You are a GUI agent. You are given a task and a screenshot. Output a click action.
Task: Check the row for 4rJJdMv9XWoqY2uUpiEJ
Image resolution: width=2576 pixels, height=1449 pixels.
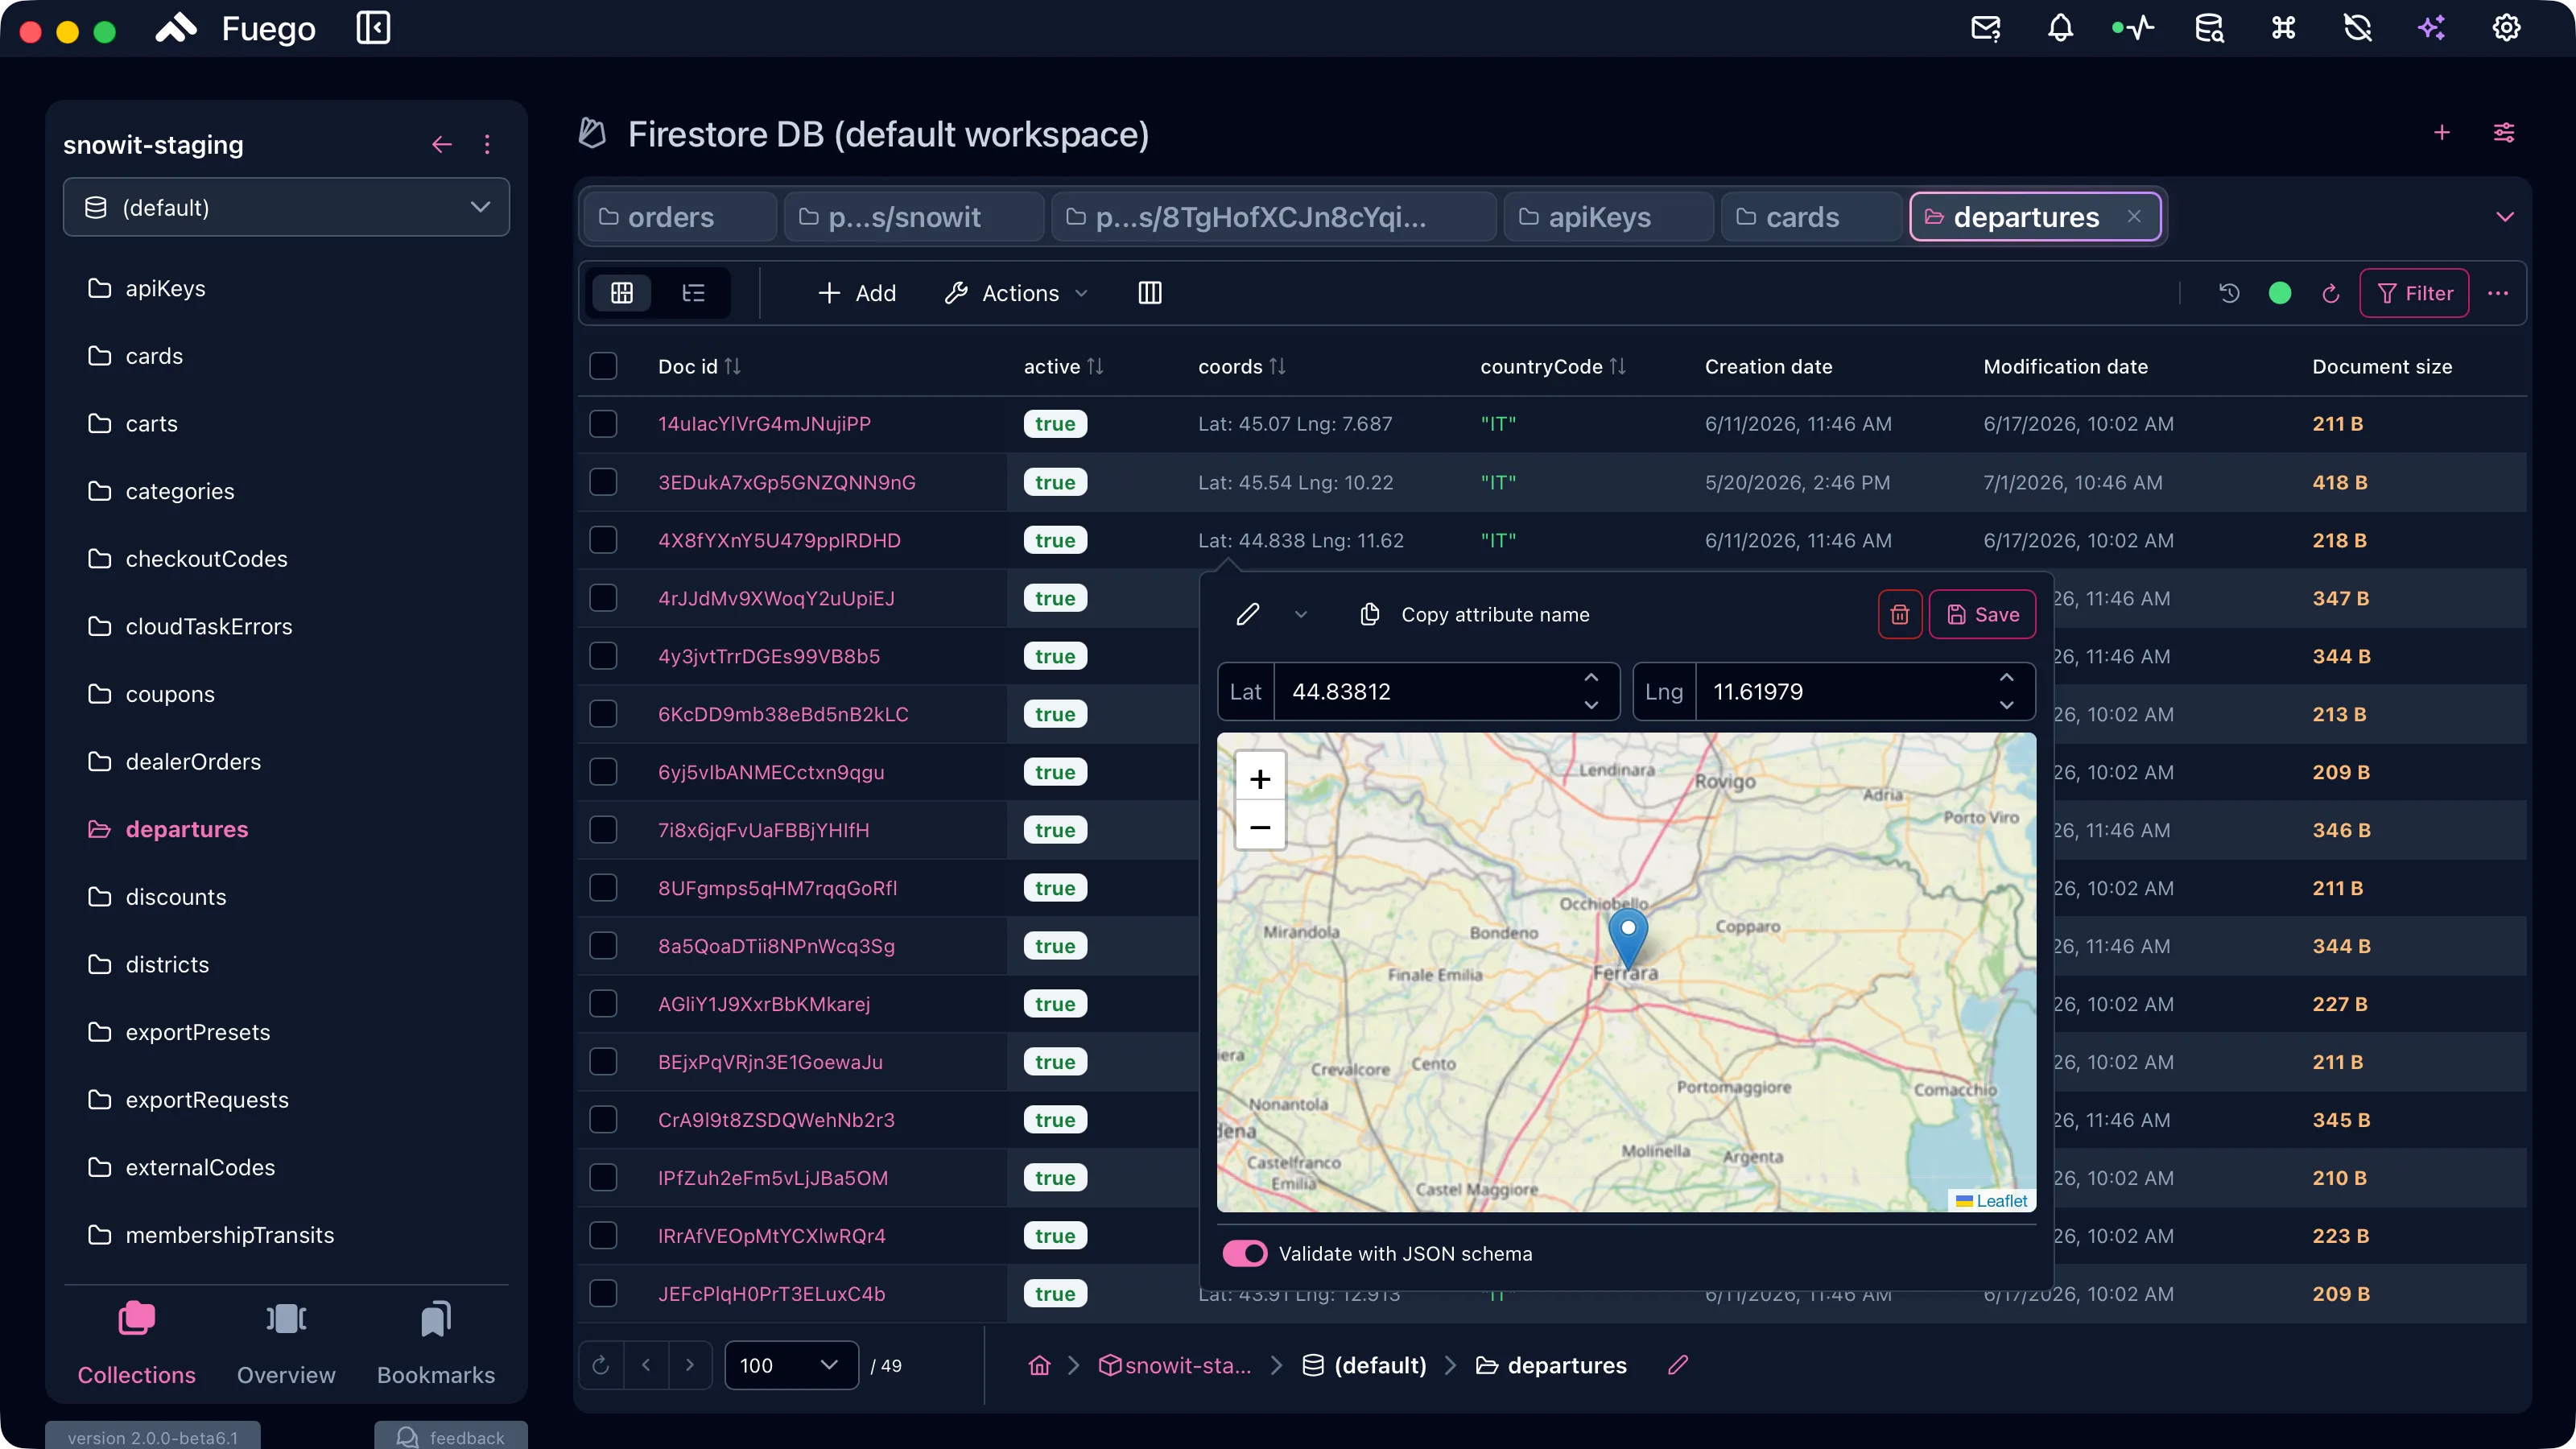point(603,598)
